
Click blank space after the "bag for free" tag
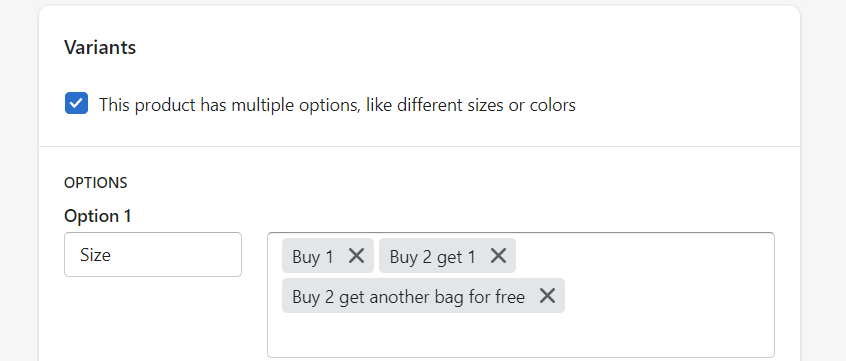click(x=669, y=296)
